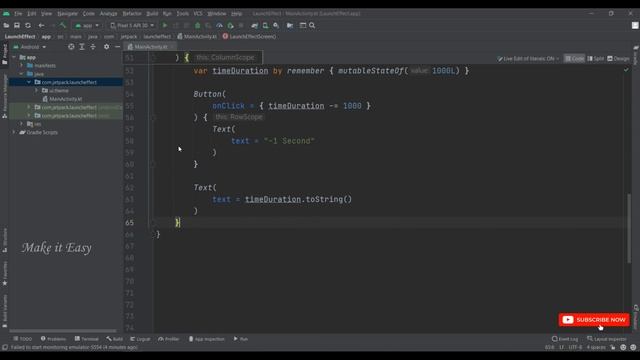Click LaunchEffectScreen() breadcrumb
This screenshot has width=640, height=360.
[x=249, y=36]
